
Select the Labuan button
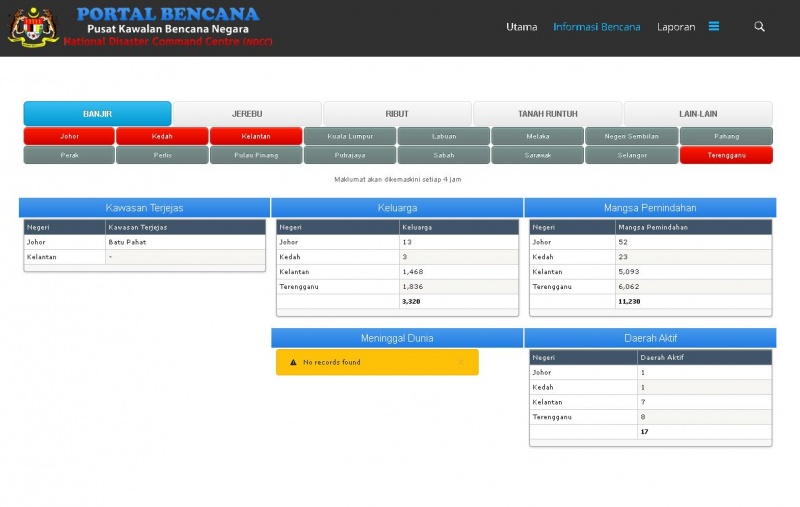pos(444,136)
